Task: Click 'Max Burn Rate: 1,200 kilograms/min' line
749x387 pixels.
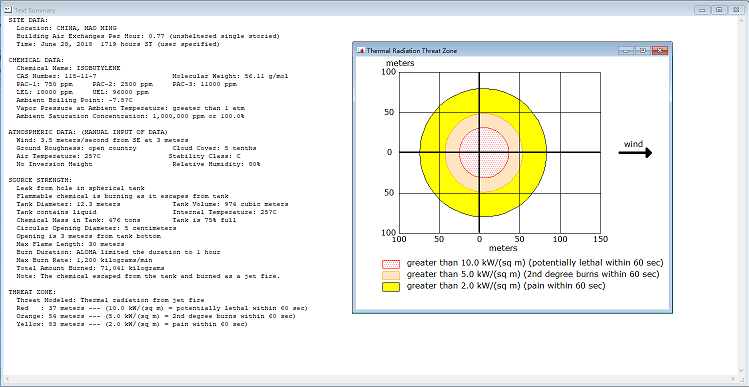Action: 85,260
